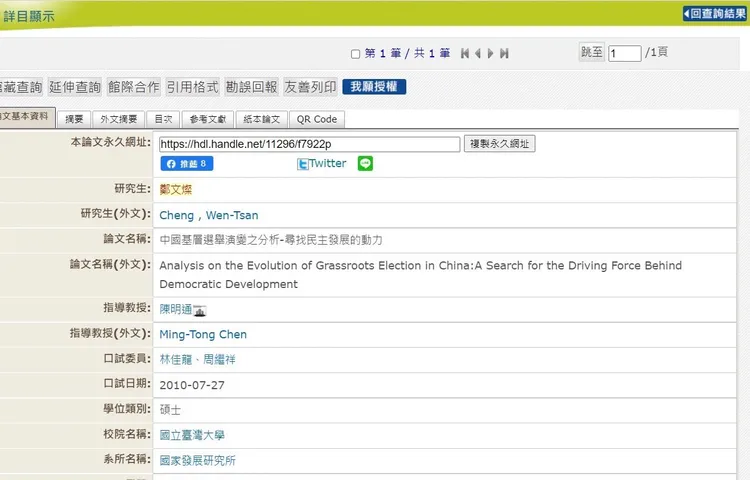This screenshot has height=480, width=750.
Task: Switch to the QR Code tab
Action: 317,119
